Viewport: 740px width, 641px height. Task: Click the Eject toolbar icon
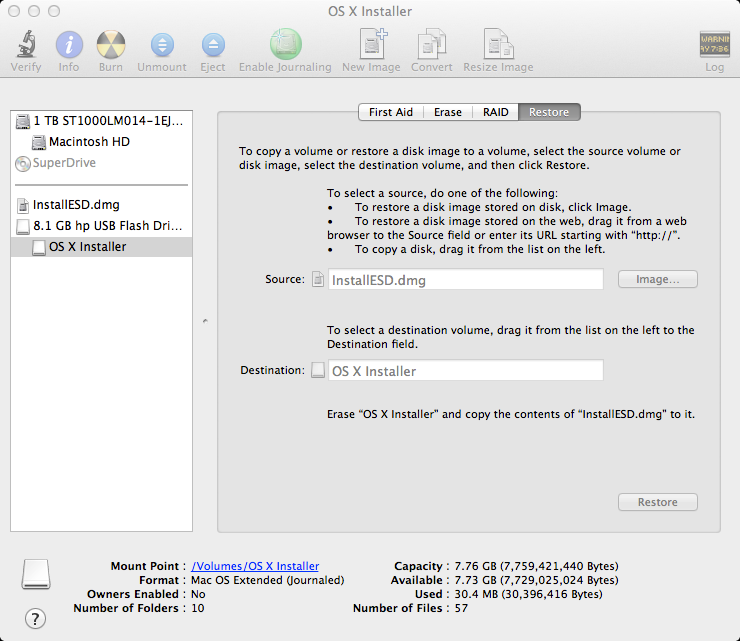pyautogui.click(x=213, y=45)
